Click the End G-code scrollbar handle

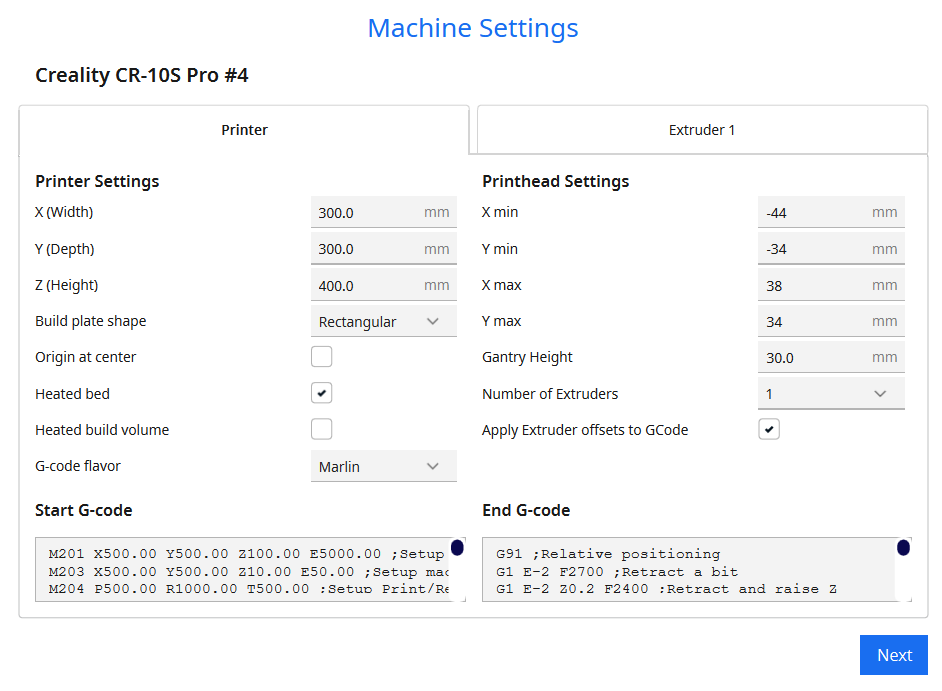point(904,547)
